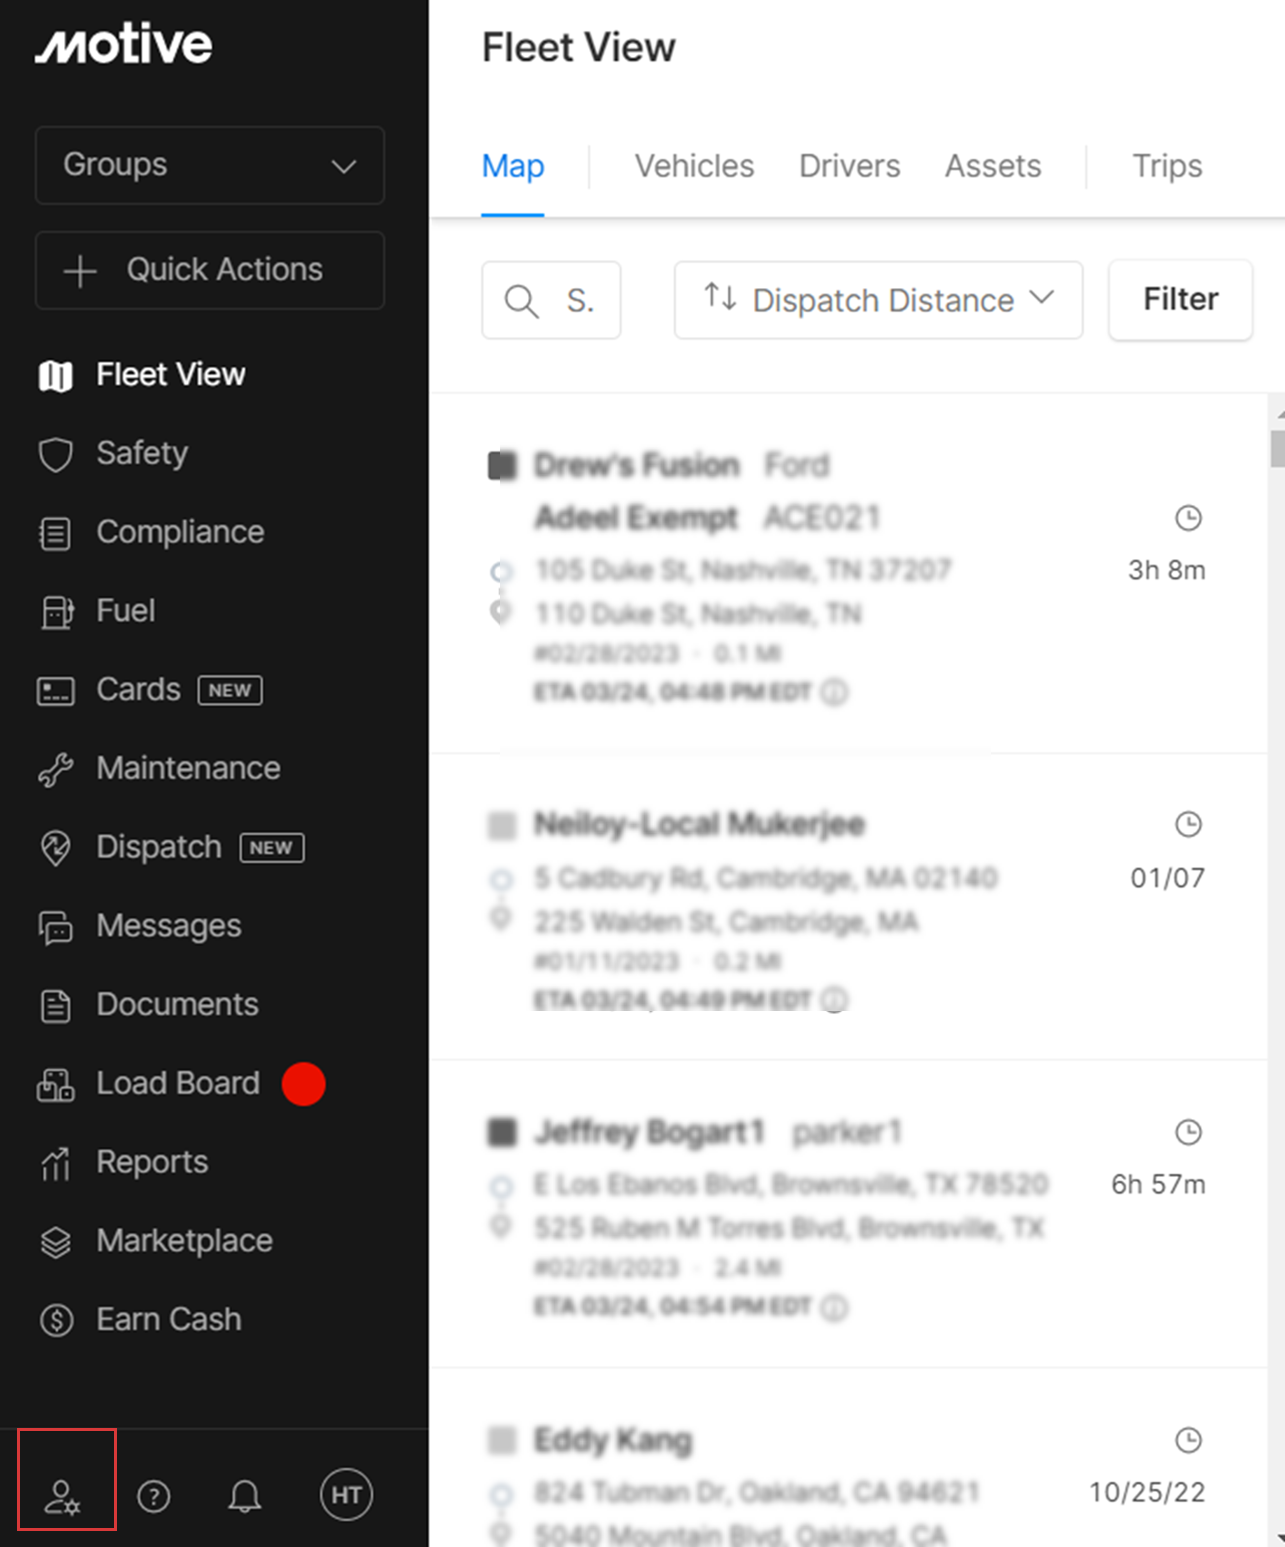Switch to the Drivers tab

pyautogui.click(x=849, y=166)
